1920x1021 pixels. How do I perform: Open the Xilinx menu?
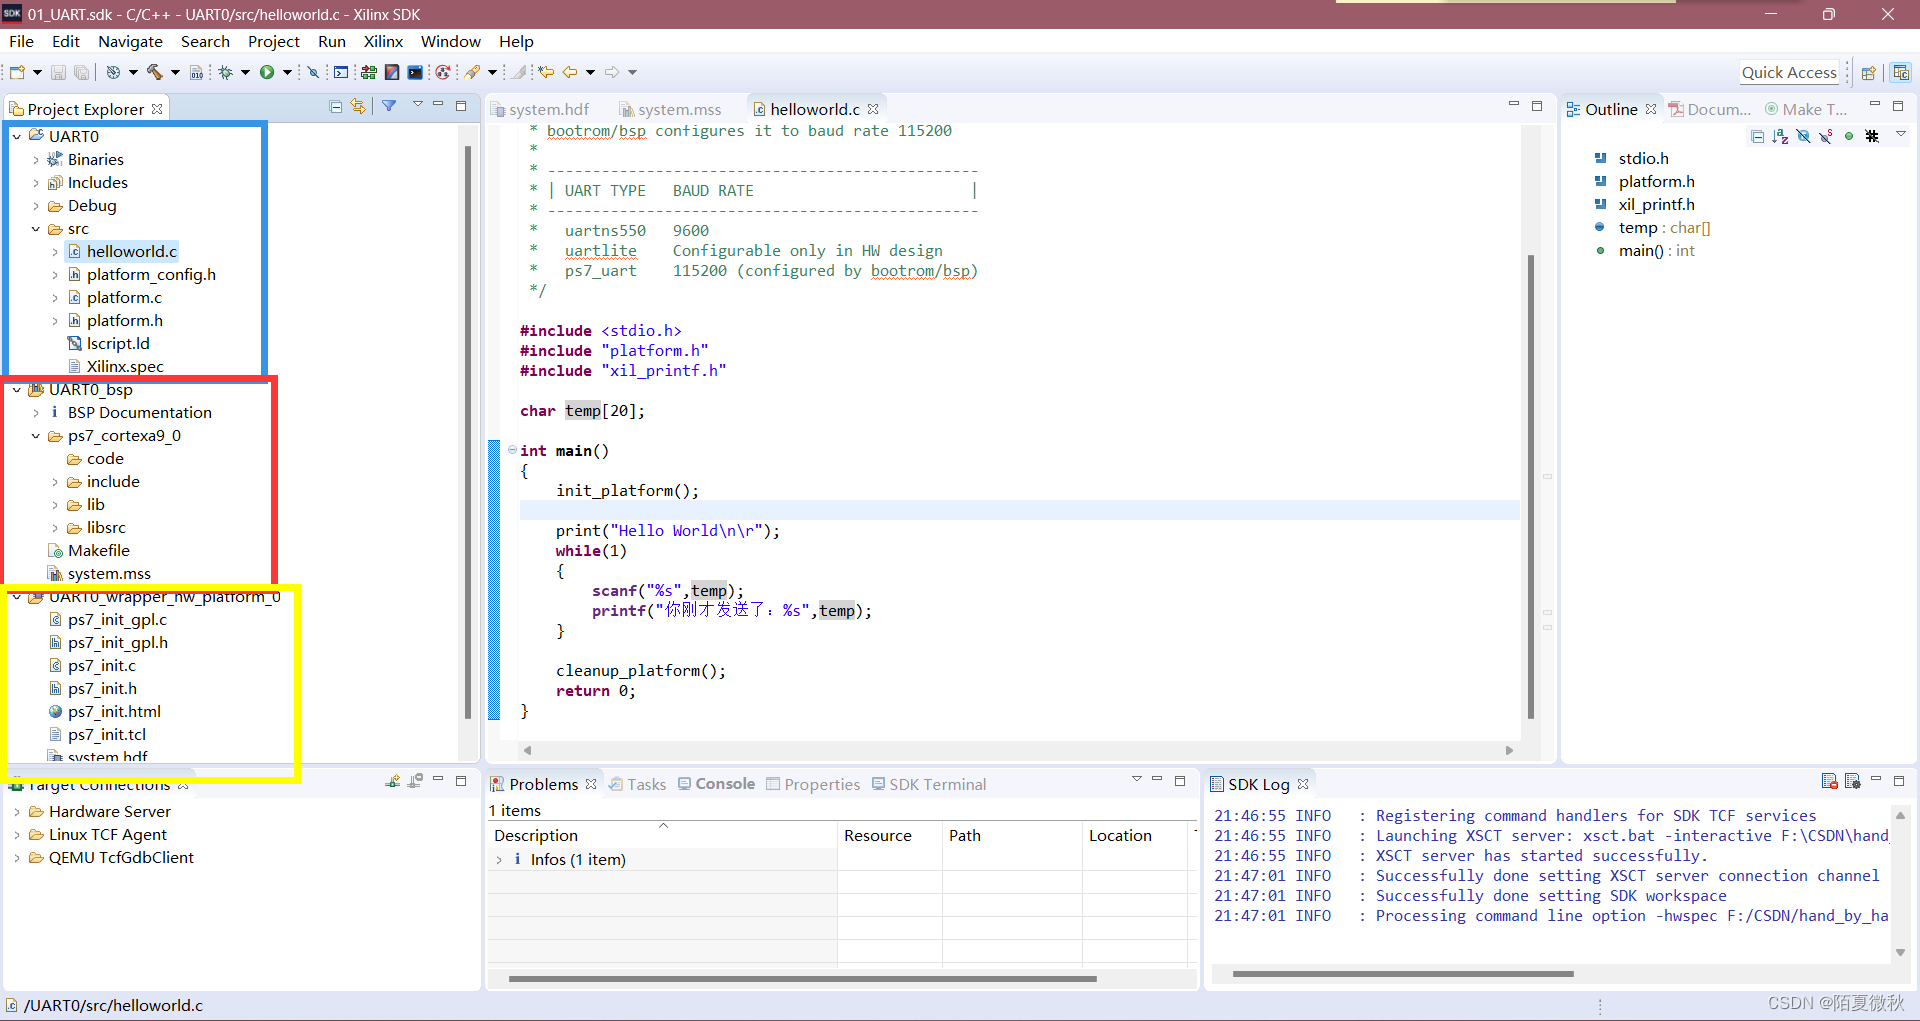pos(383,41)
